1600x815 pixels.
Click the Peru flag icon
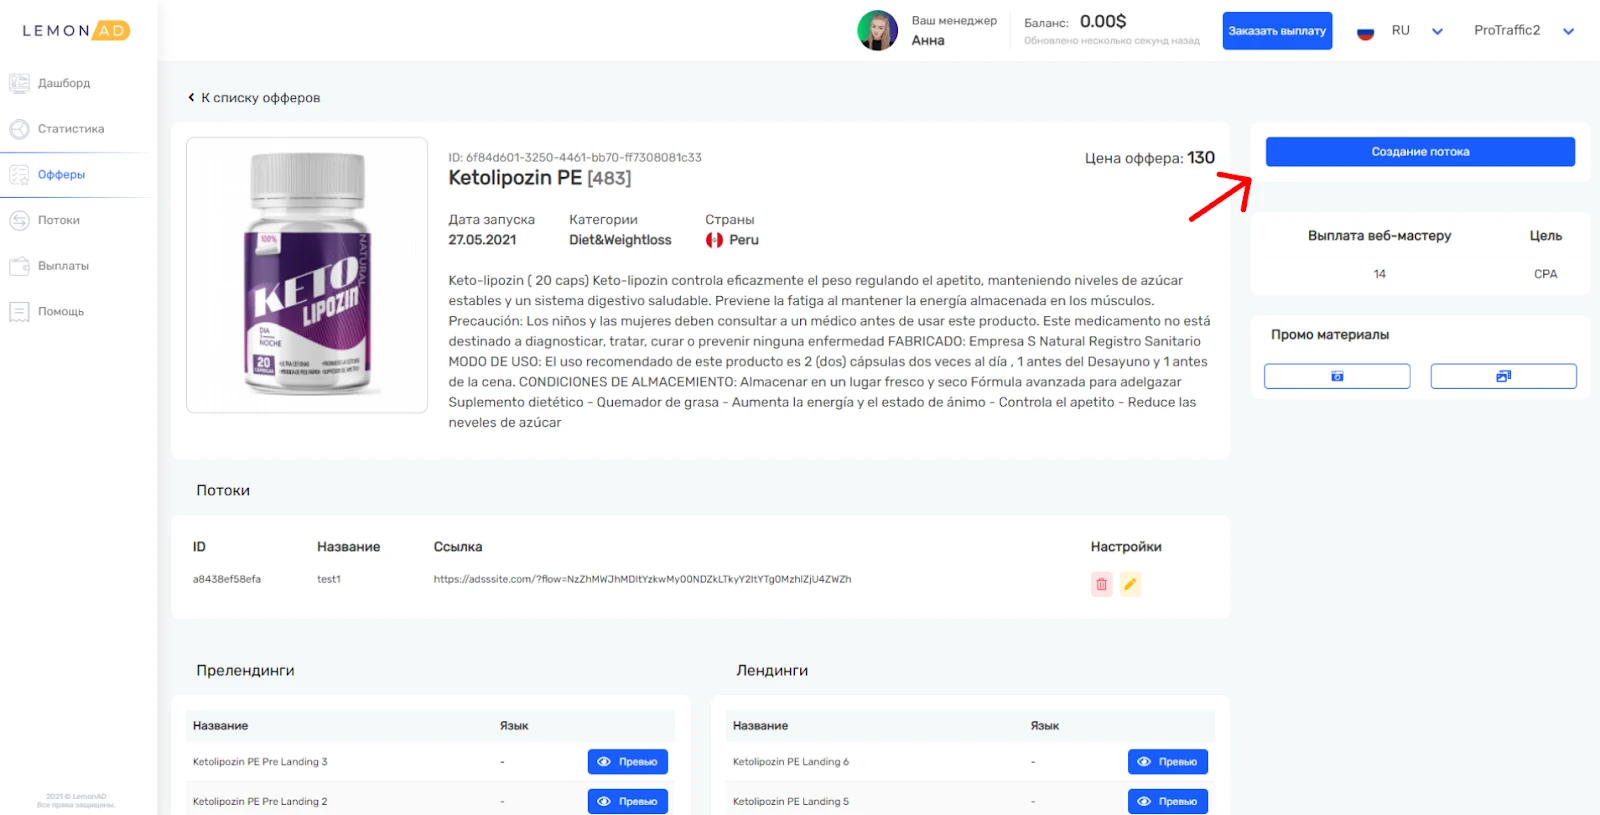click(x=714, y=240)
